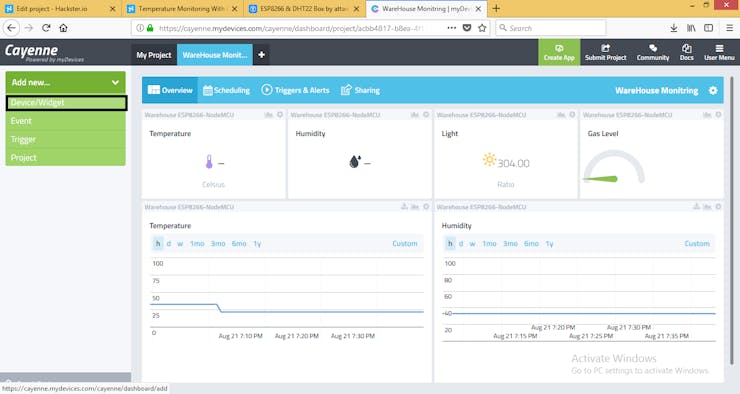Open settings gear of Light widget
740x394 pixels.
click(x=572, y=115)
